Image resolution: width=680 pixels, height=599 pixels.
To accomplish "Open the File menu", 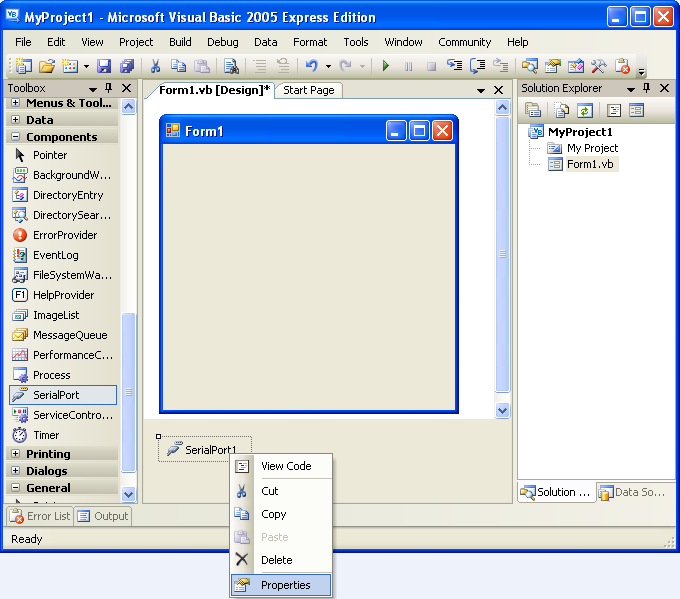I will (x=23, y=42).
